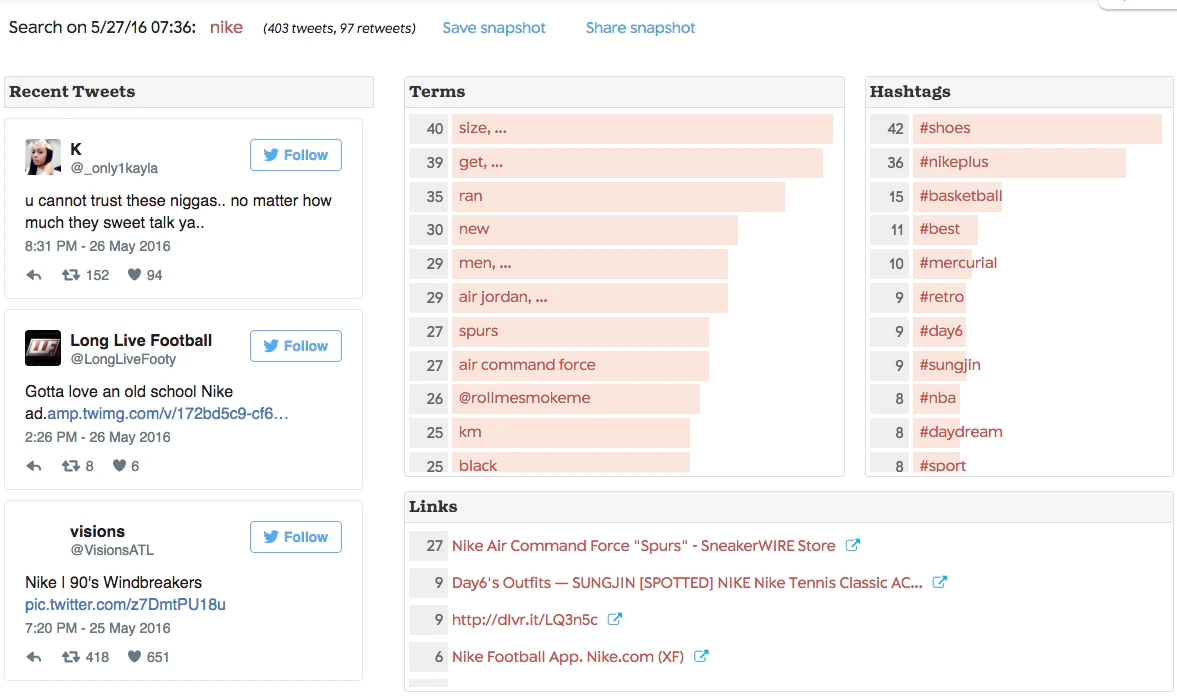Open tweet timestamp 7:20 PM - 25 May 2016
Viewport: 1177px width, 696px height.
tap(98, 628)
